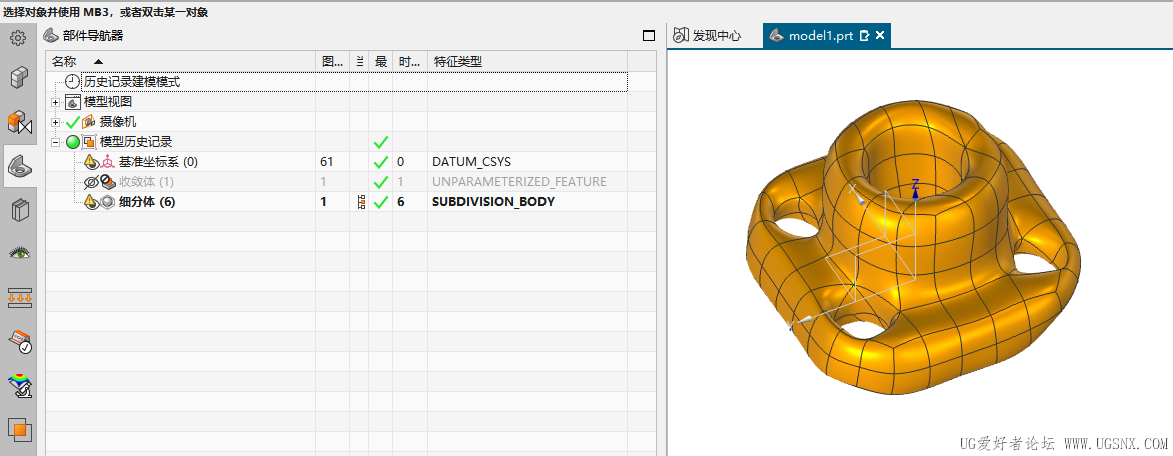This screenshot has height=456, width=1173.
Task: Click warning icon on 基准坐标系 row
Action: click(x=91, y=161)
